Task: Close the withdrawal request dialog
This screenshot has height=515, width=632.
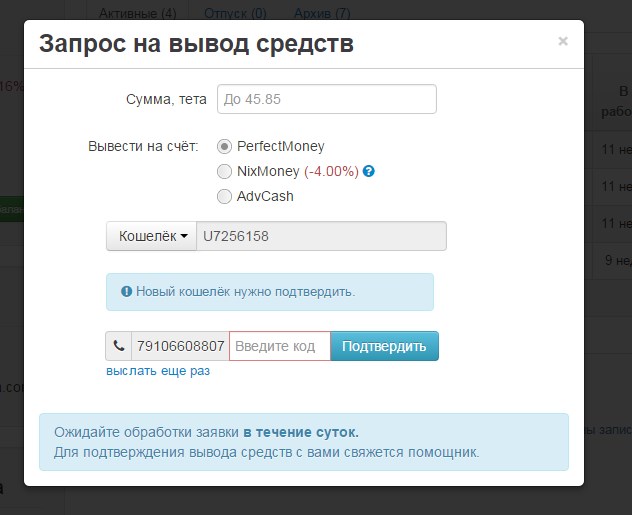Action: click(x=562, y=42)
